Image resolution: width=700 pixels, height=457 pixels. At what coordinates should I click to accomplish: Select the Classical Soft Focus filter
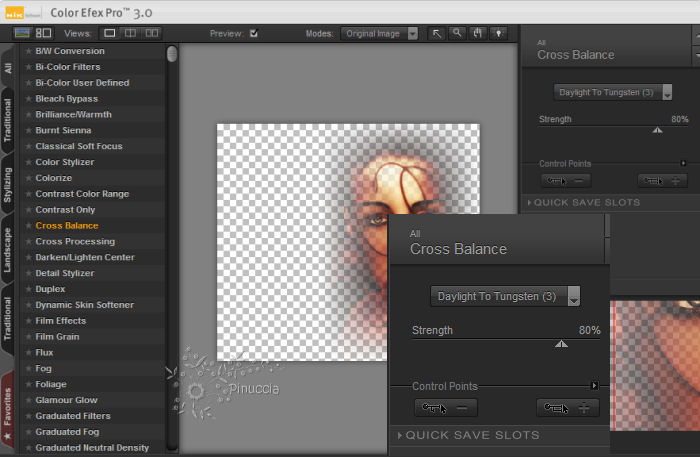79,146
